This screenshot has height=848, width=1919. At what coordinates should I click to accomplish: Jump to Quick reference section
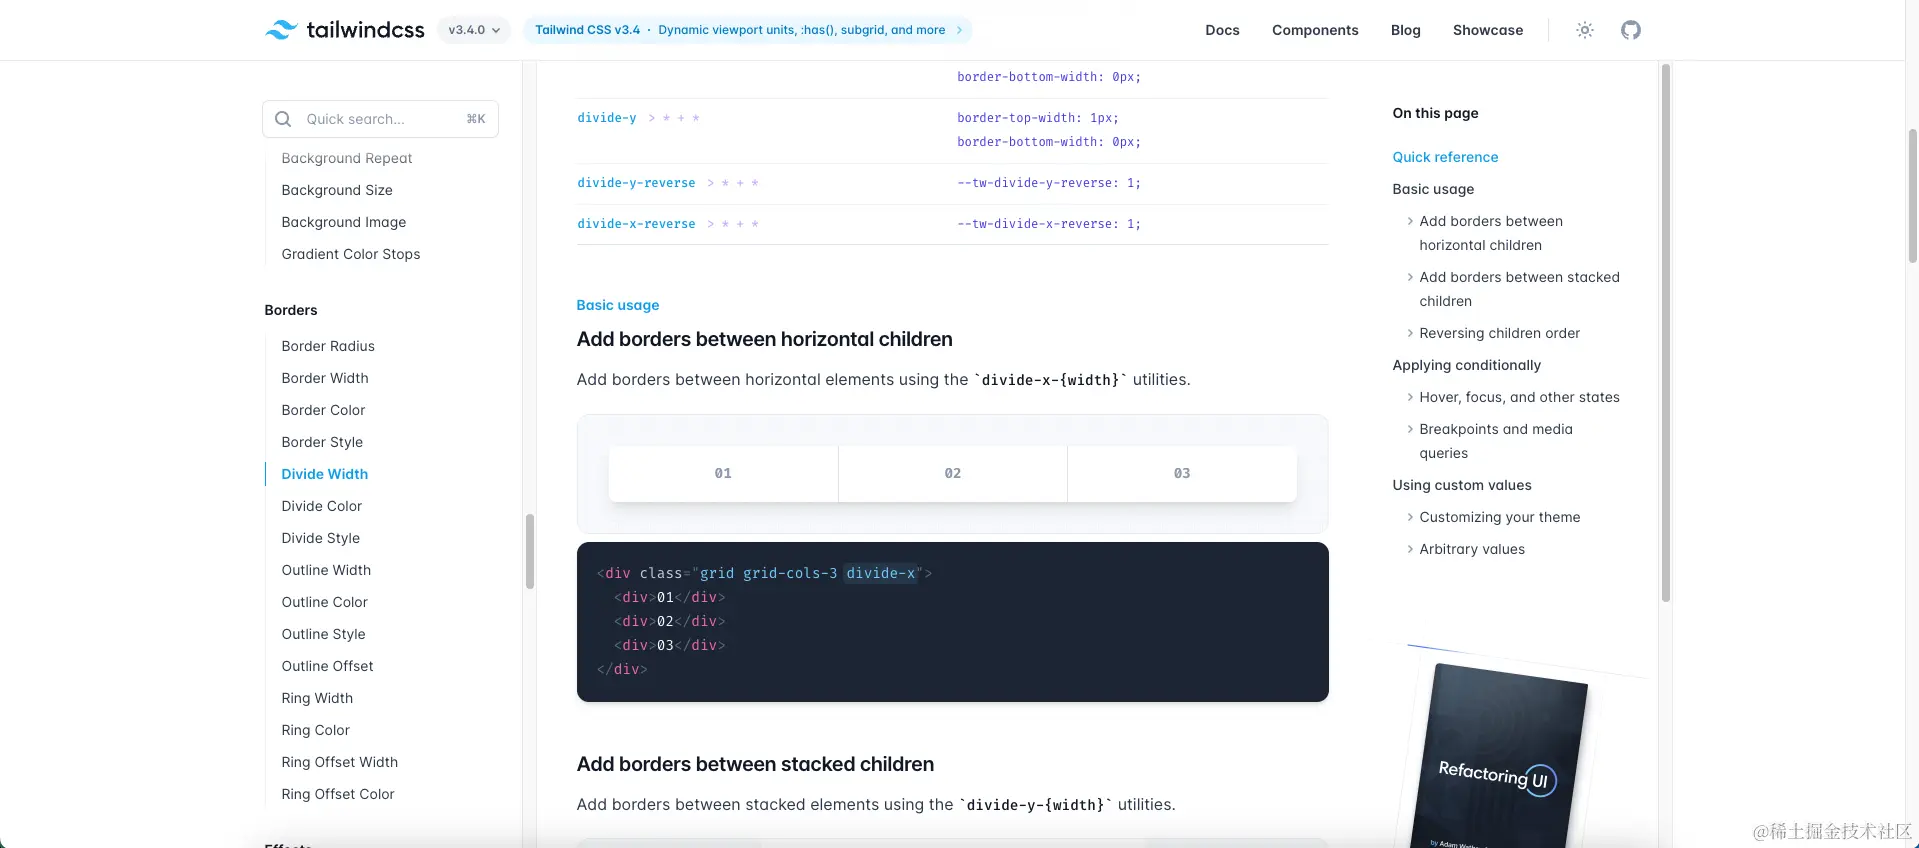point(1445,157)
